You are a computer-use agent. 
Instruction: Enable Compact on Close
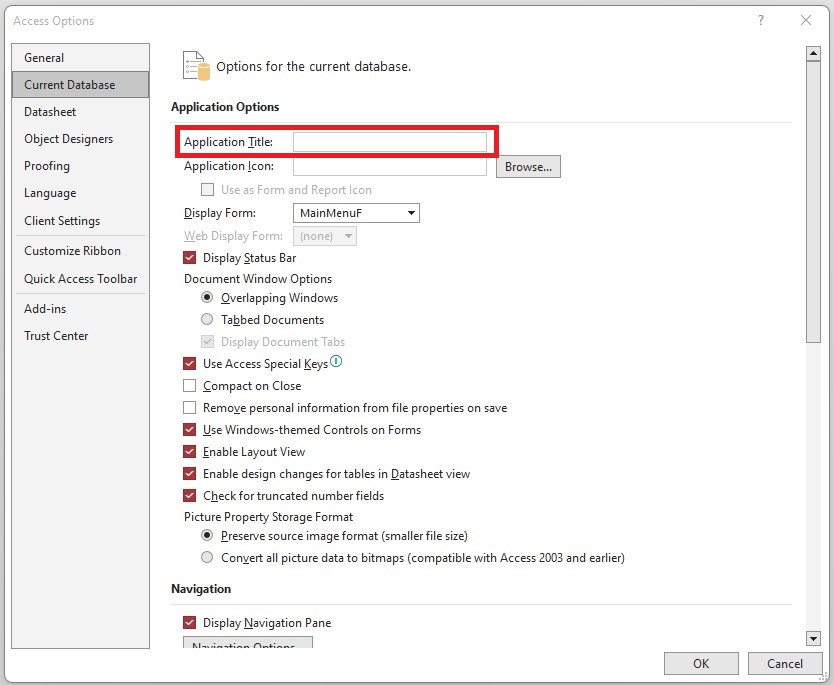pyautogui.click(x=190, y=385)
